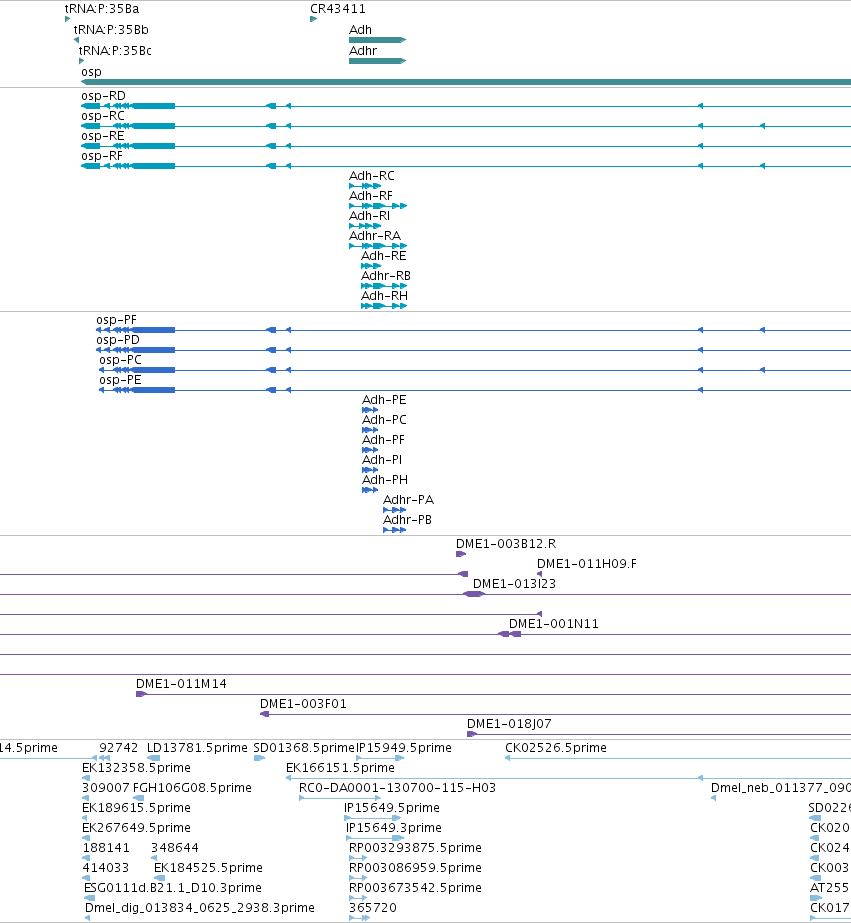Select the EK267649.5prime EST label
The height and width of the screenshot is (923, 851).
pyautogui.click(x=137, y=828)
